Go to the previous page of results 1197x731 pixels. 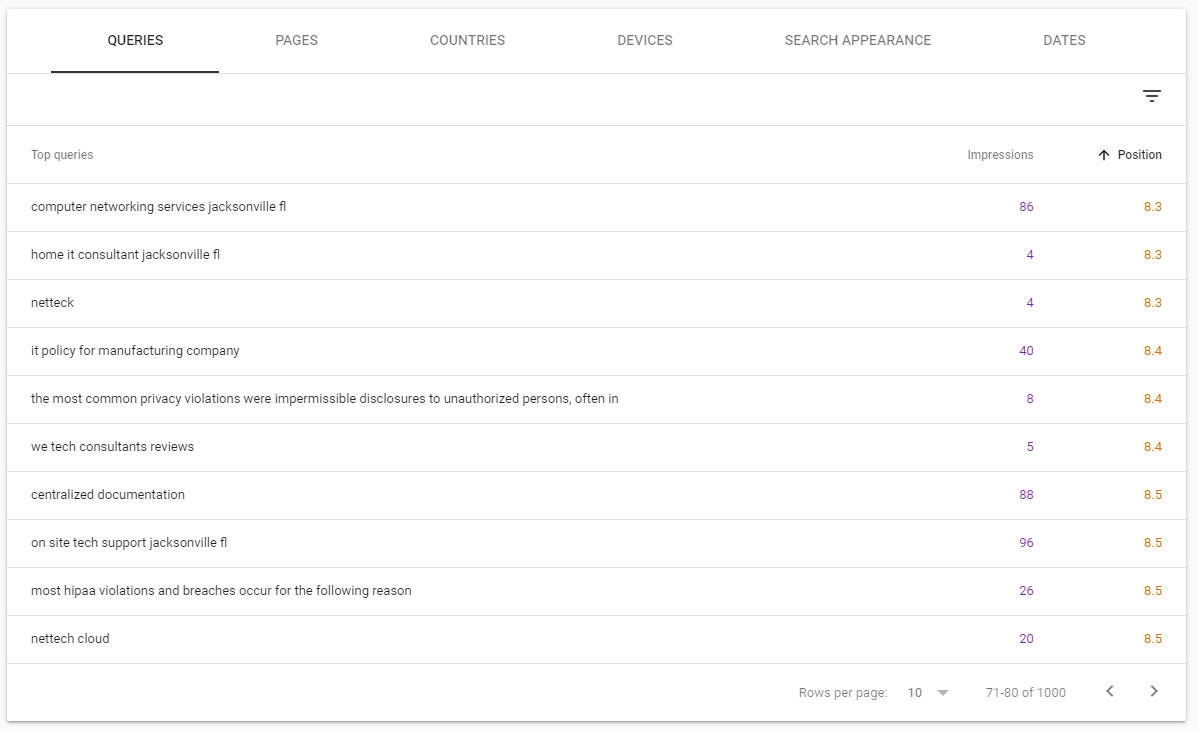[x=1109, y=691]
